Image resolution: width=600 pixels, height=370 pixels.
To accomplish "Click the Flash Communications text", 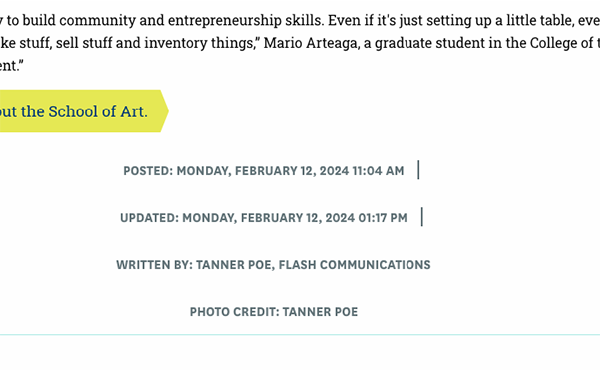I will click(354, 265).
